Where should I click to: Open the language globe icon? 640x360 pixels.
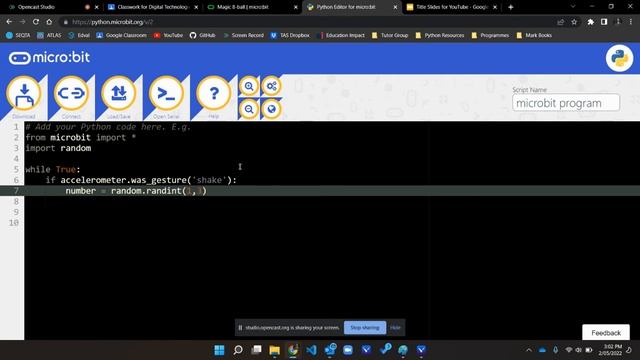click(x=271, y=109)
